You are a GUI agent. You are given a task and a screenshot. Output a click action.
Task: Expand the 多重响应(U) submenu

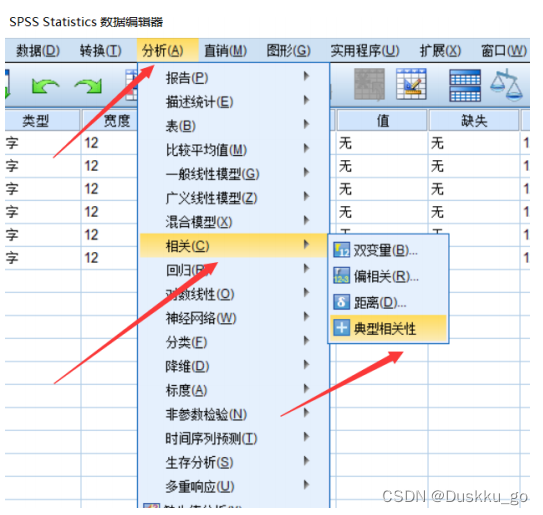tap(234, 486)
